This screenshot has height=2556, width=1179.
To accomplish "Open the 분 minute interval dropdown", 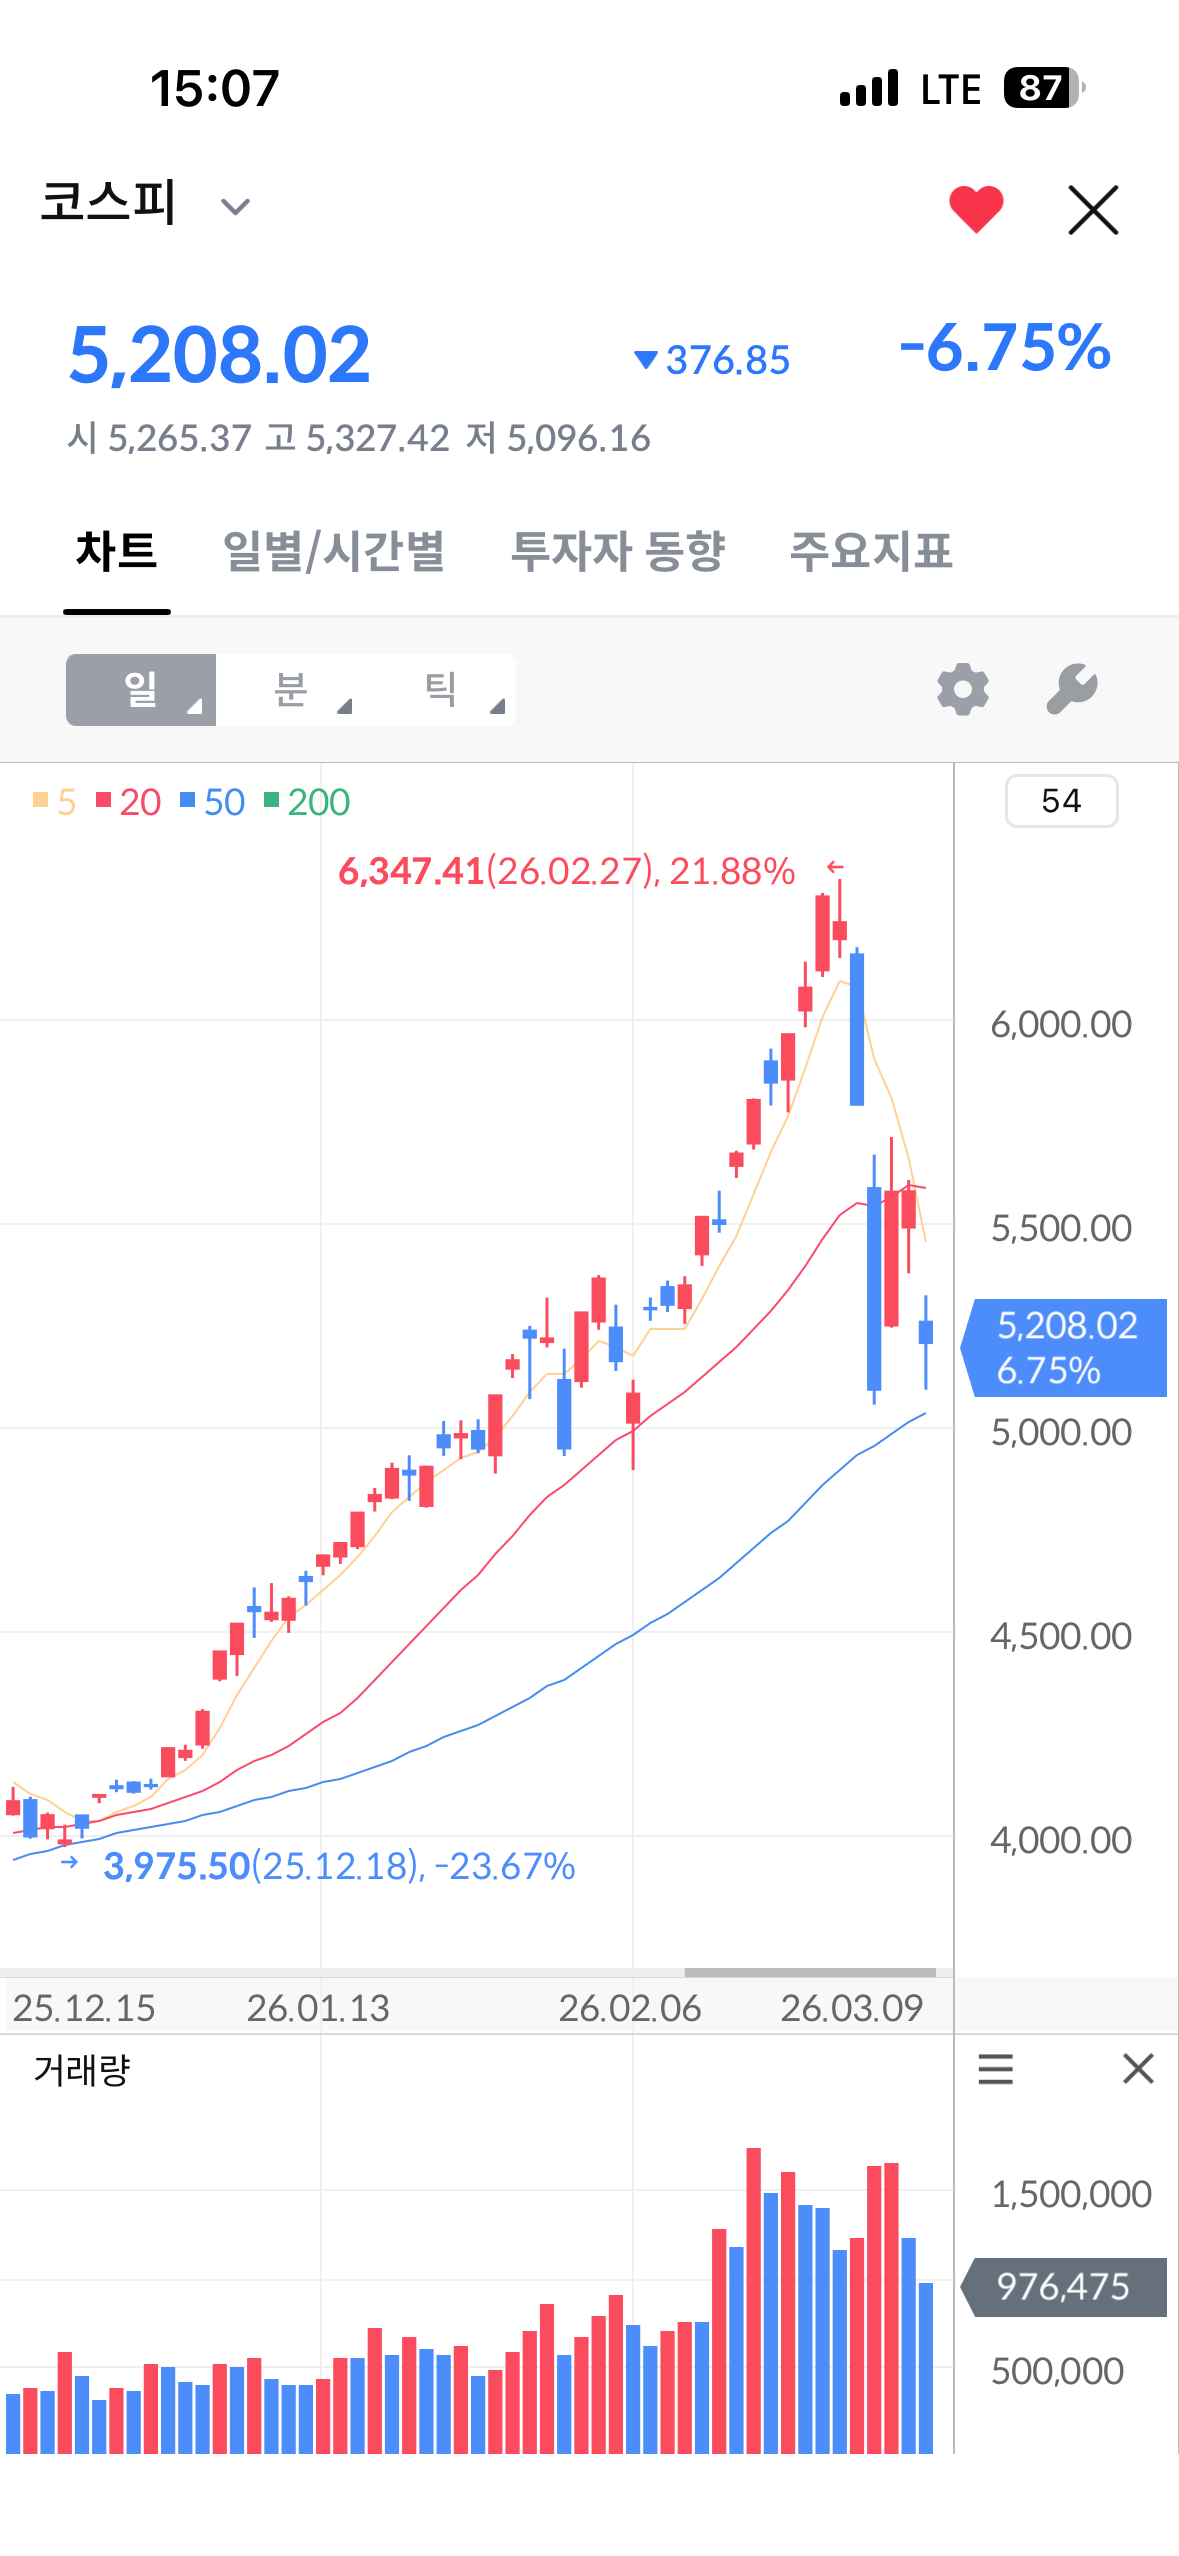I will point(291,690).
